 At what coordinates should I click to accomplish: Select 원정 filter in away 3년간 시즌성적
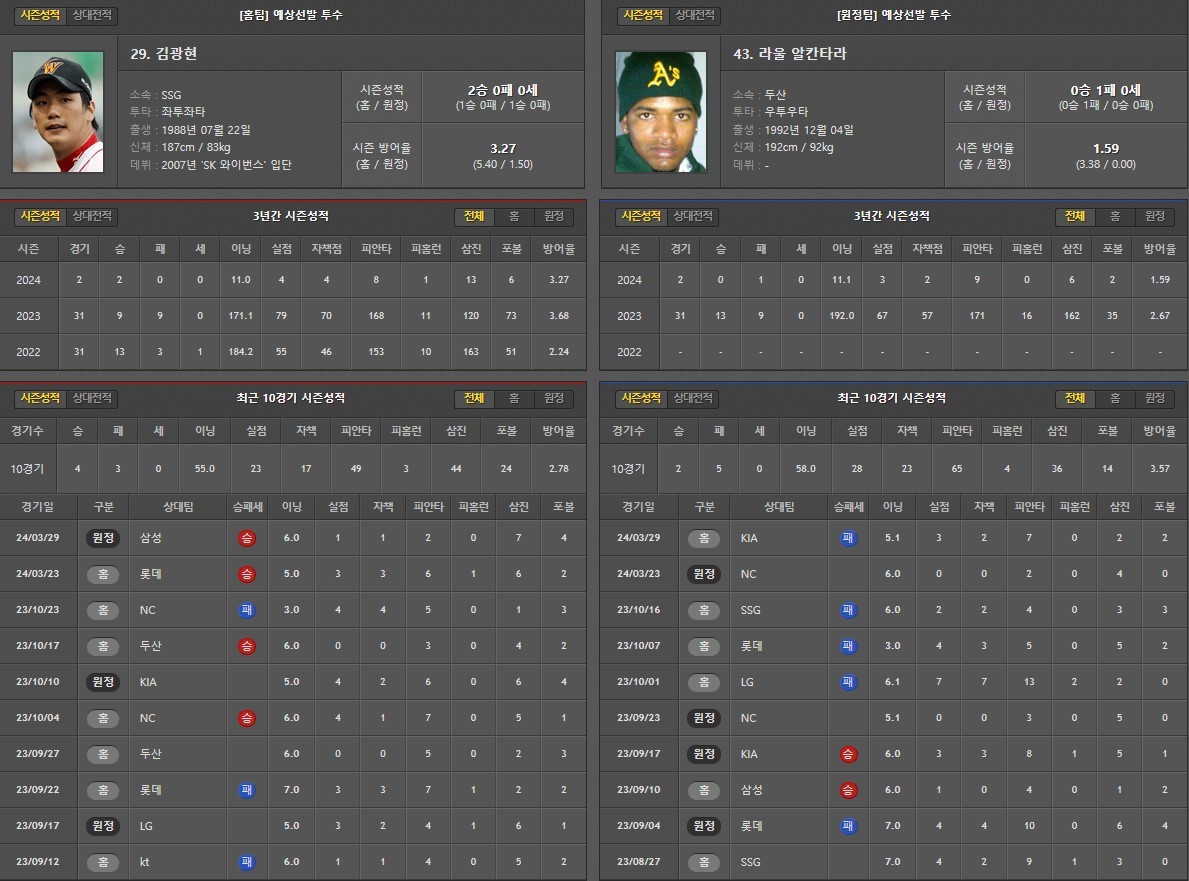click(x=1155, y=217)
